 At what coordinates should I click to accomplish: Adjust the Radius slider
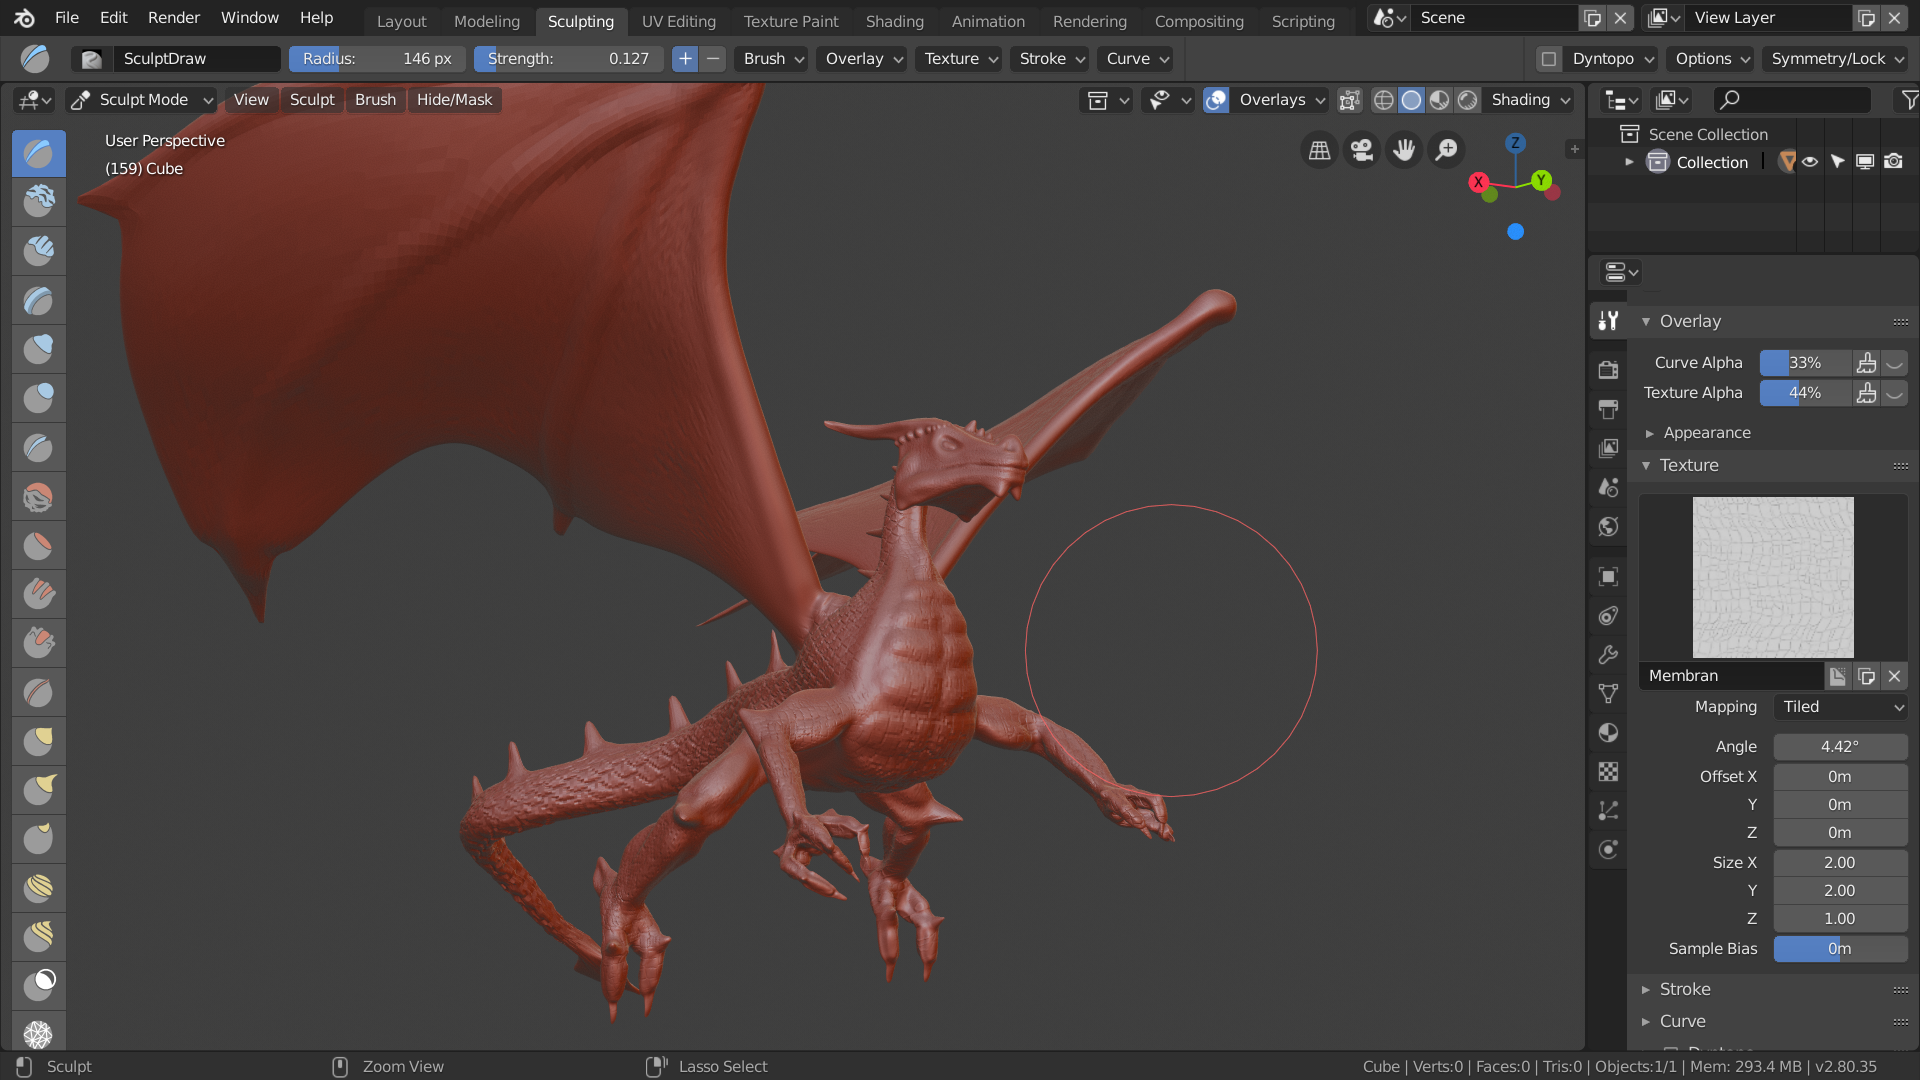[376, 59]
